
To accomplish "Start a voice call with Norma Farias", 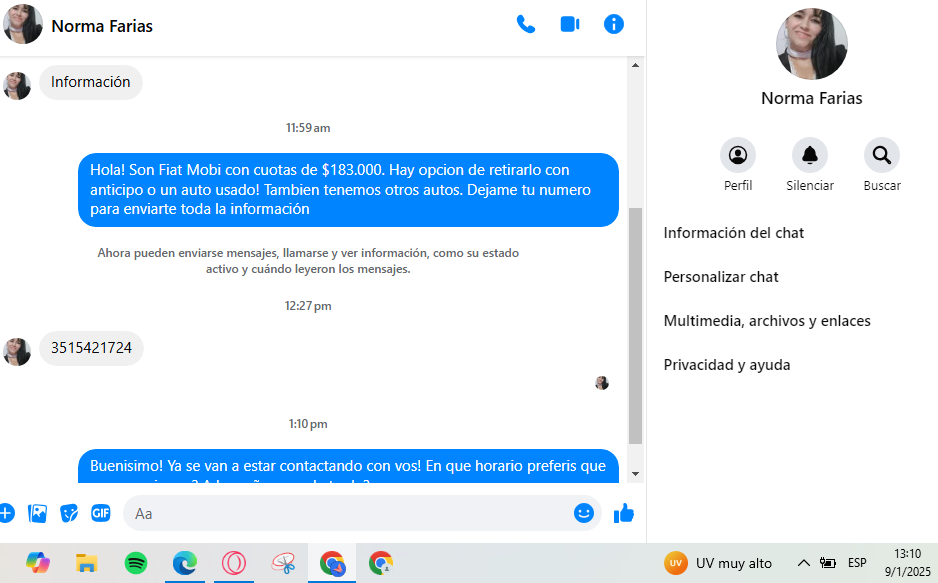I will (x=525, y=25).
